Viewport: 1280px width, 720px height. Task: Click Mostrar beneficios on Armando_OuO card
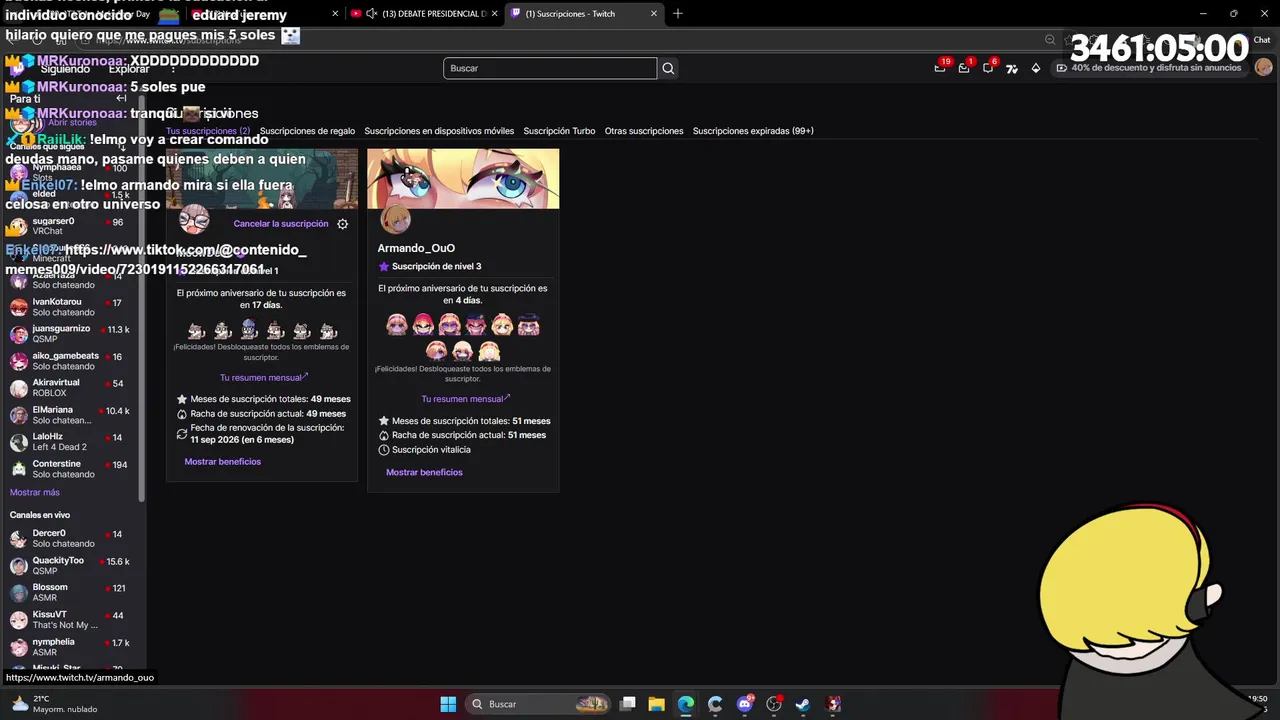pyautogui.click(x=424, y=472)
